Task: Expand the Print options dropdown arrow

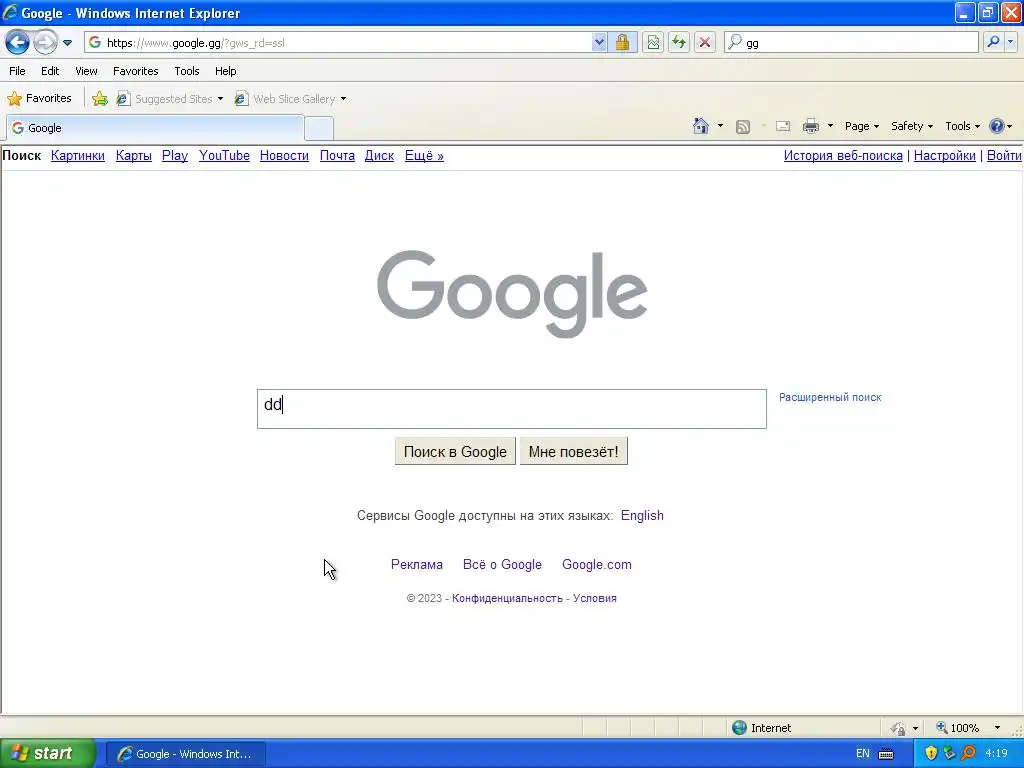Action: click(830, 126)
